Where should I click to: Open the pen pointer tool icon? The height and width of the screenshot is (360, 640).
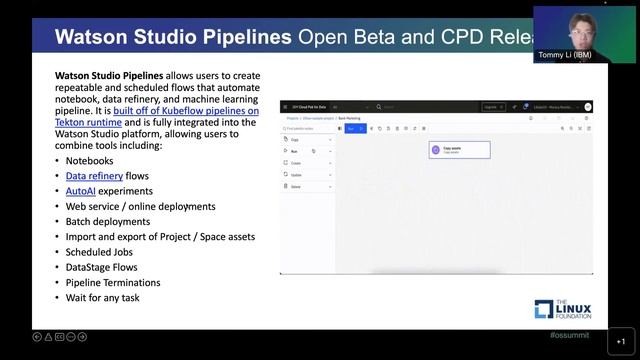tap(48, 337)
